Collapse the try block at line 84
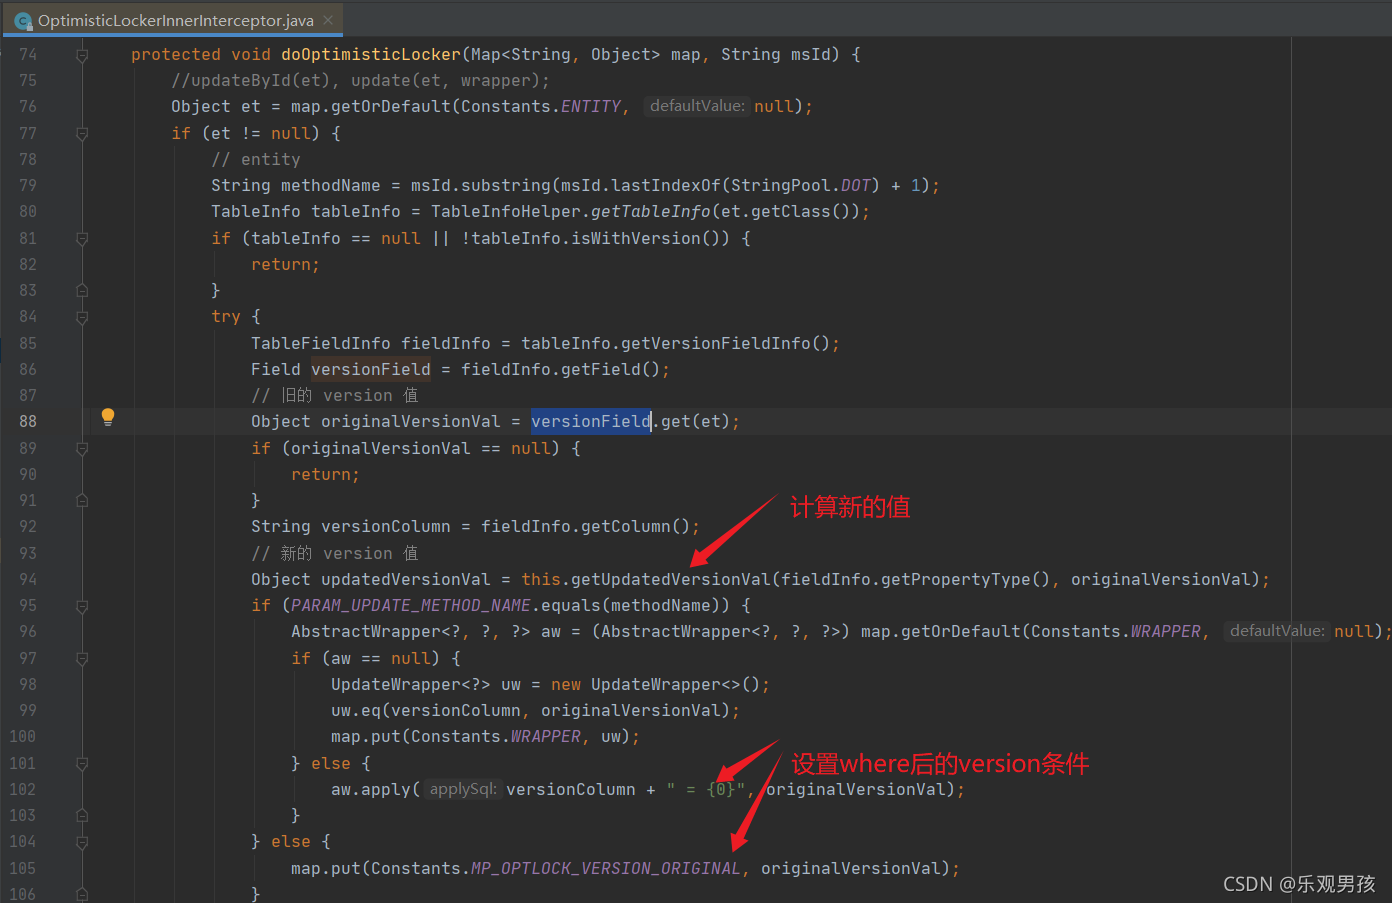This screenshot has width=1392, height=903. point(82,317)
